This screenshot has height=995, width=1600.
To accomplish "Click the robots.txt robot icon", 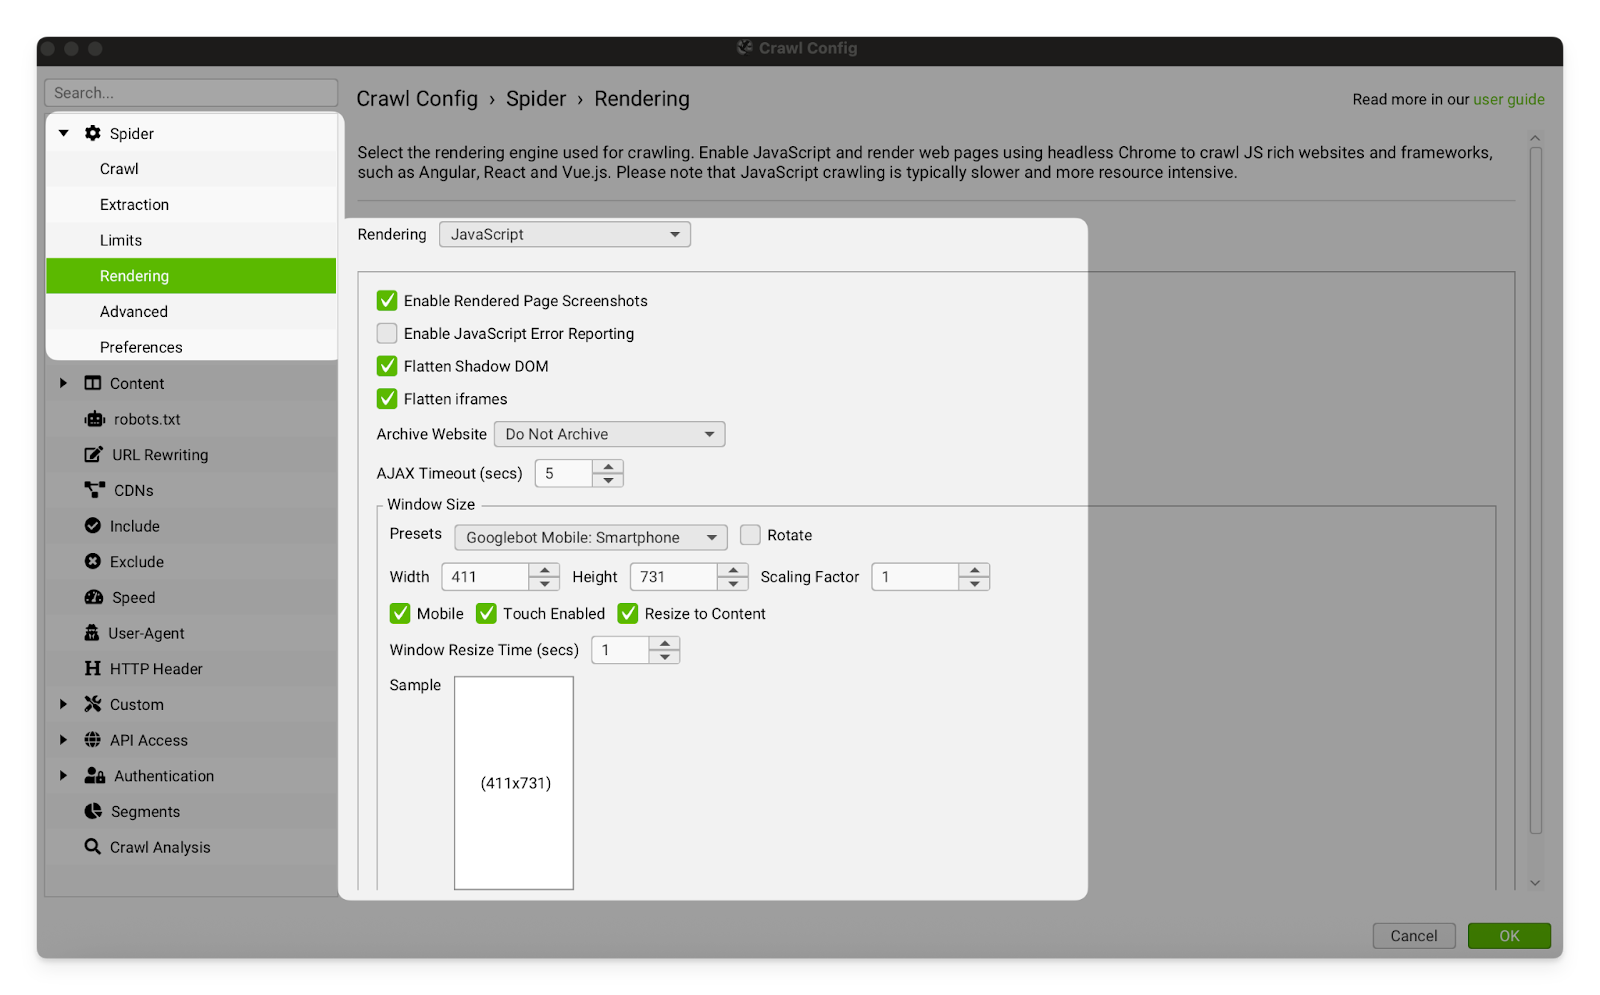I will click(94, 419).
